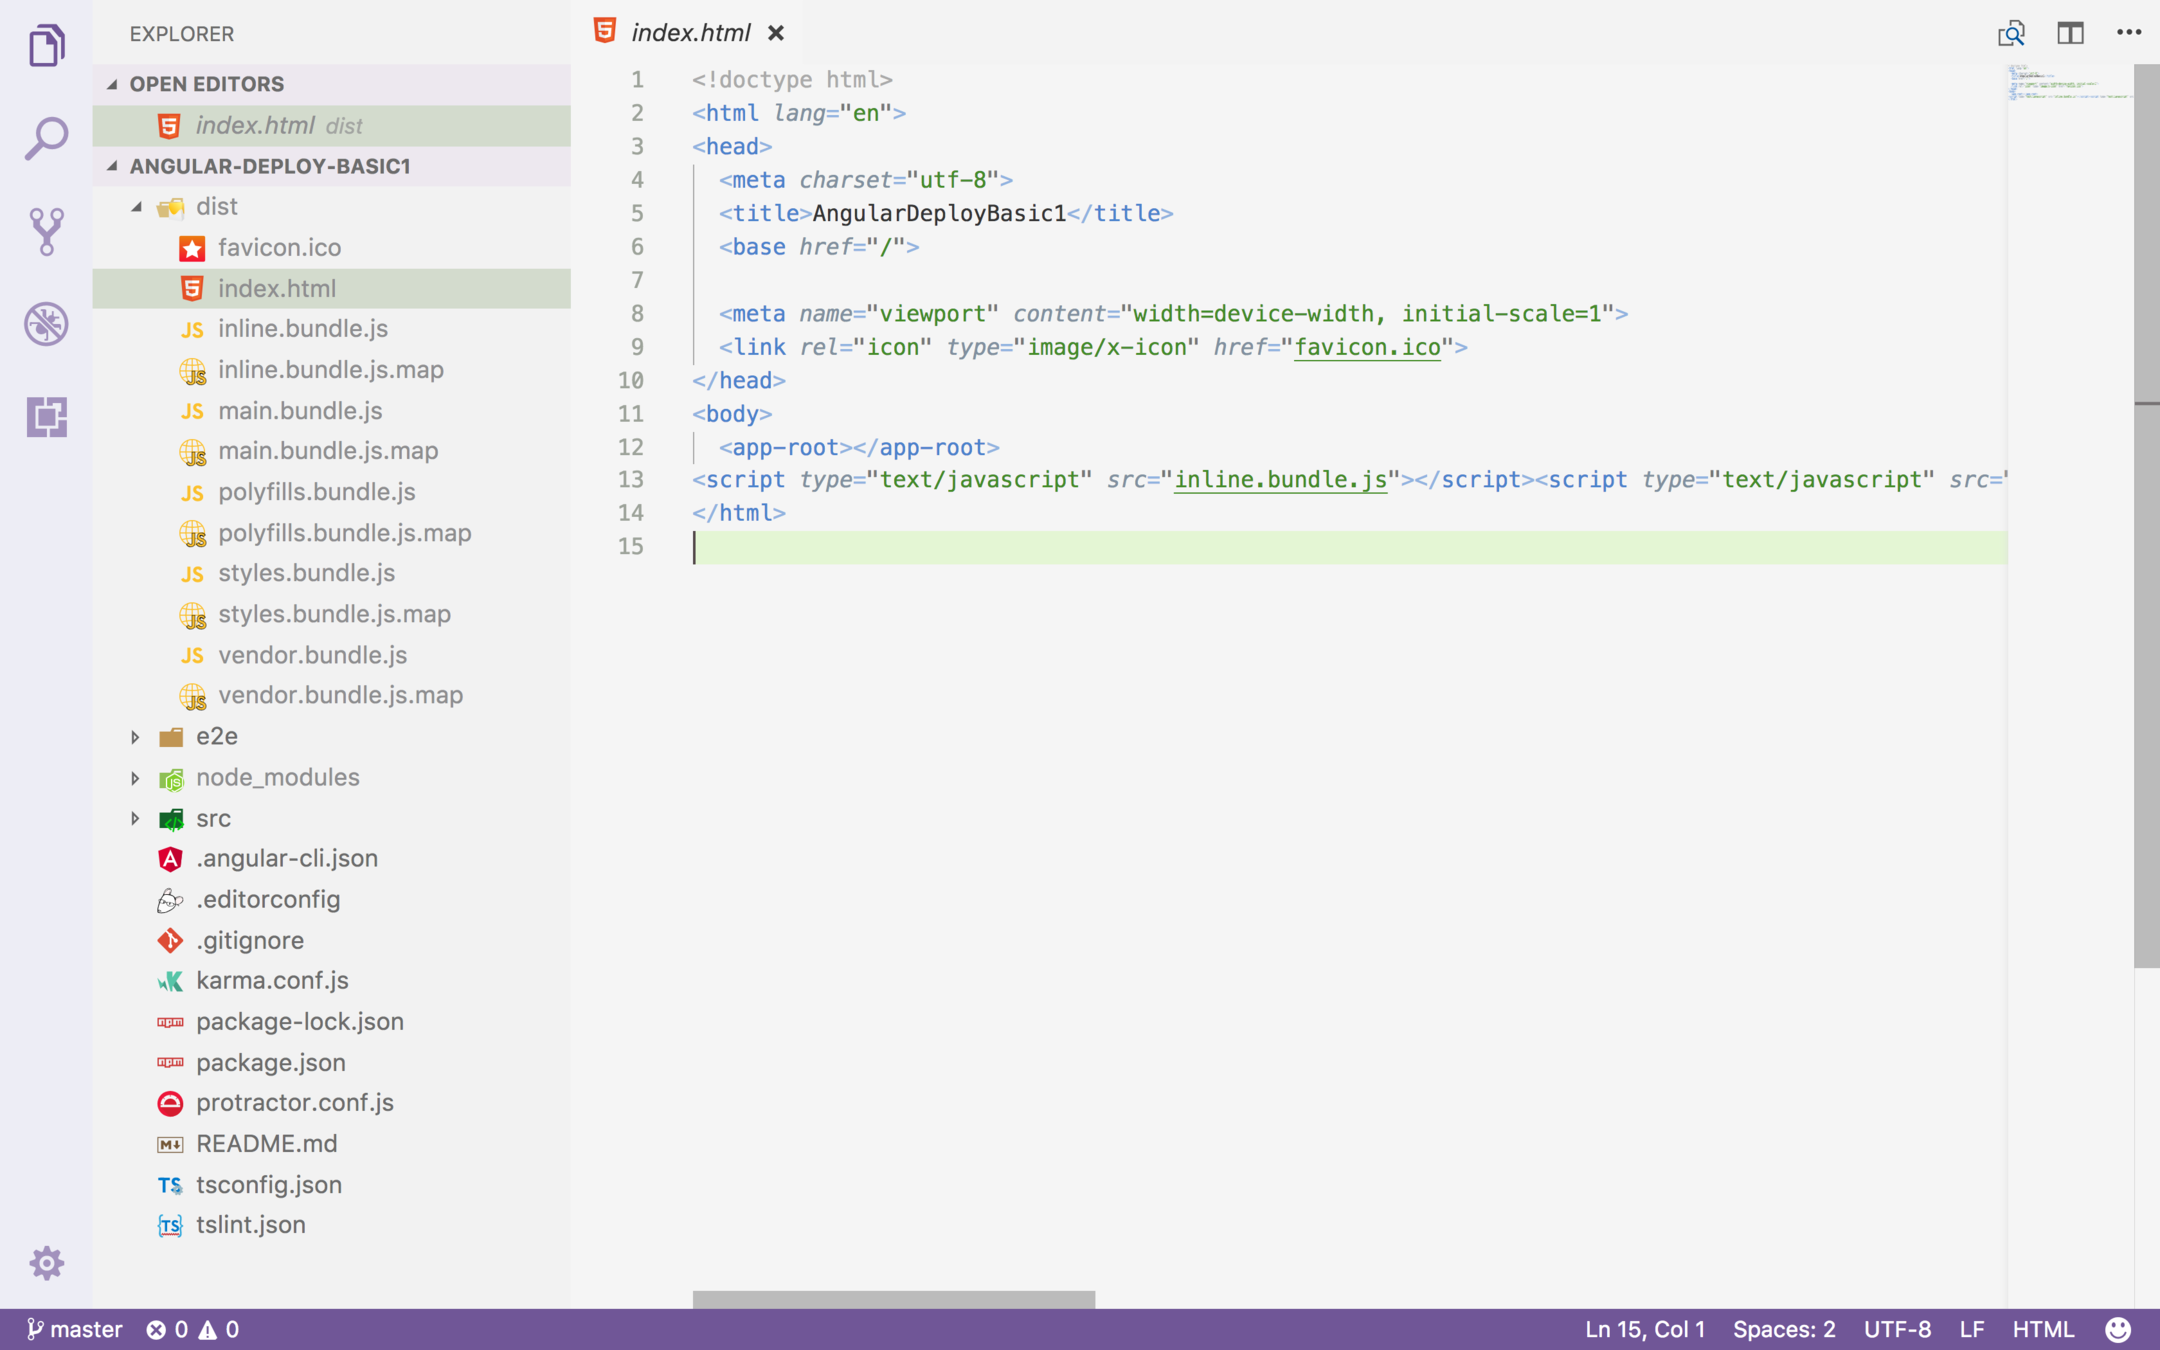Open the Manage gear icon
Image resolution: width=2160 pixels, height=1350 pixels.
click(x=46, y=1264)
